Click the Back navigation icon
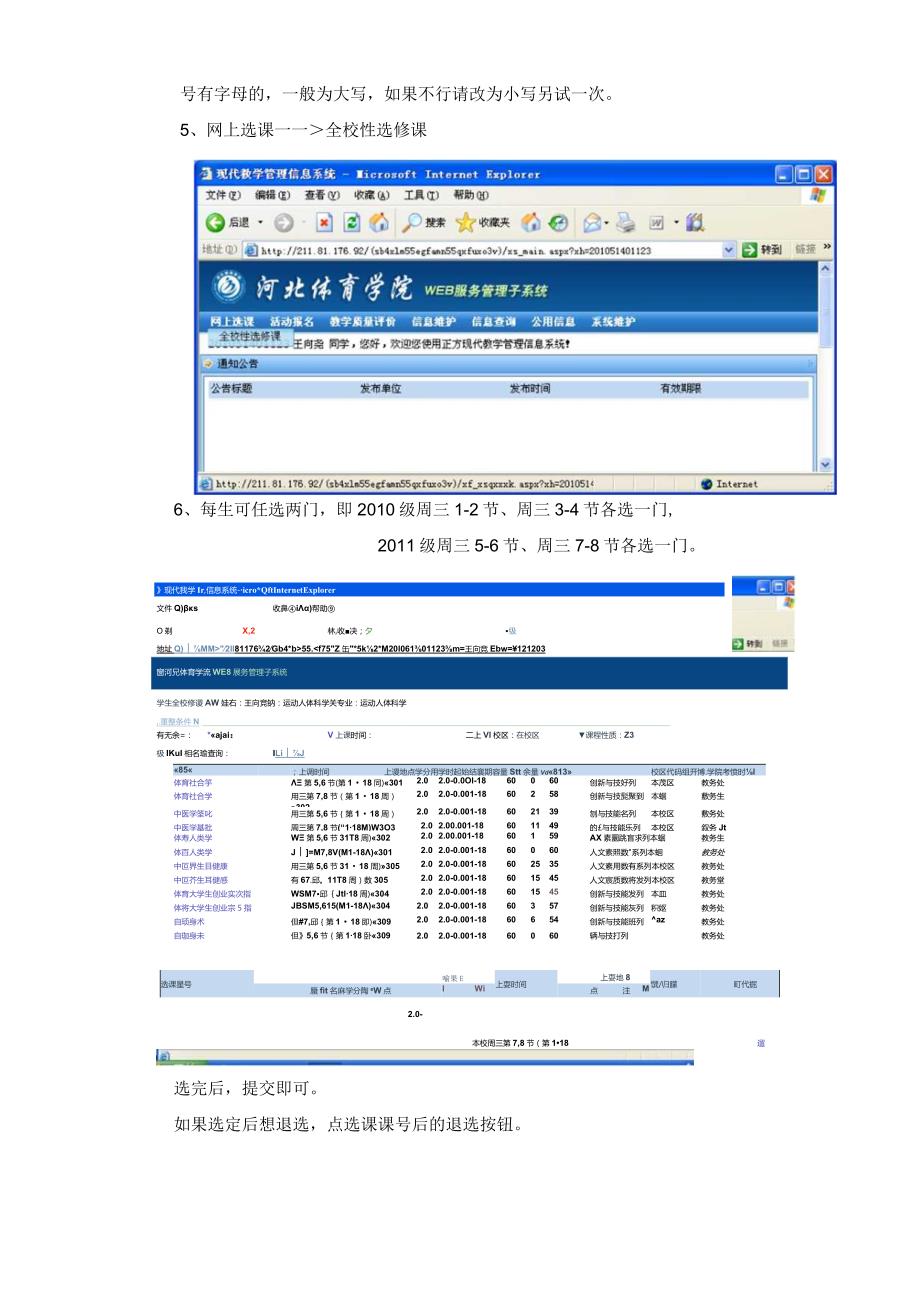Screen dimensions: 920x1301 coord(214,221)
